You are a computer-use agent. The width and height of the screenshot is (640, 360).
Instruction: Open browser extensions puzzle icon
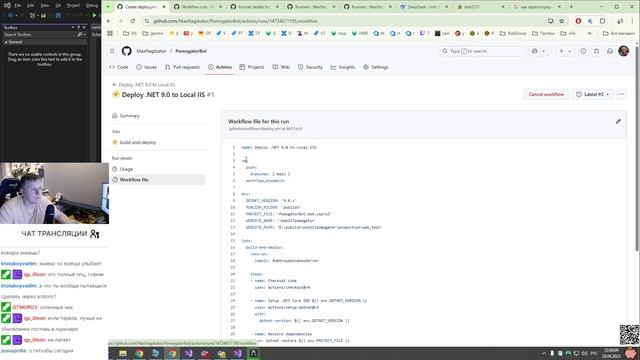(x=602, y=21)
